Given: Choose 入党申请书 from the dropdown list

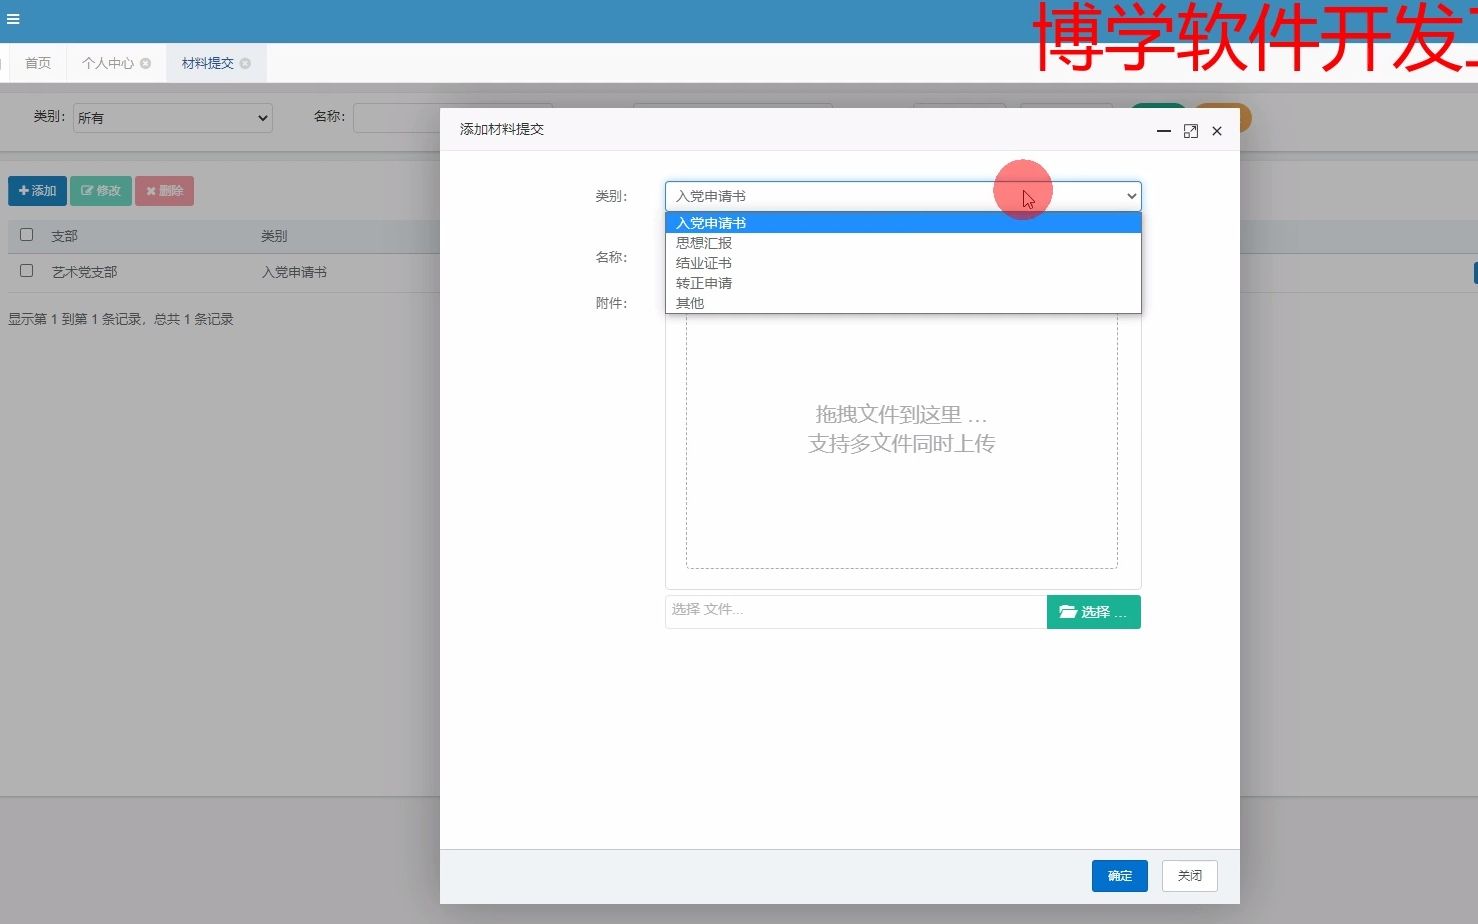Looking at the screenshot, I should [903, 223].
